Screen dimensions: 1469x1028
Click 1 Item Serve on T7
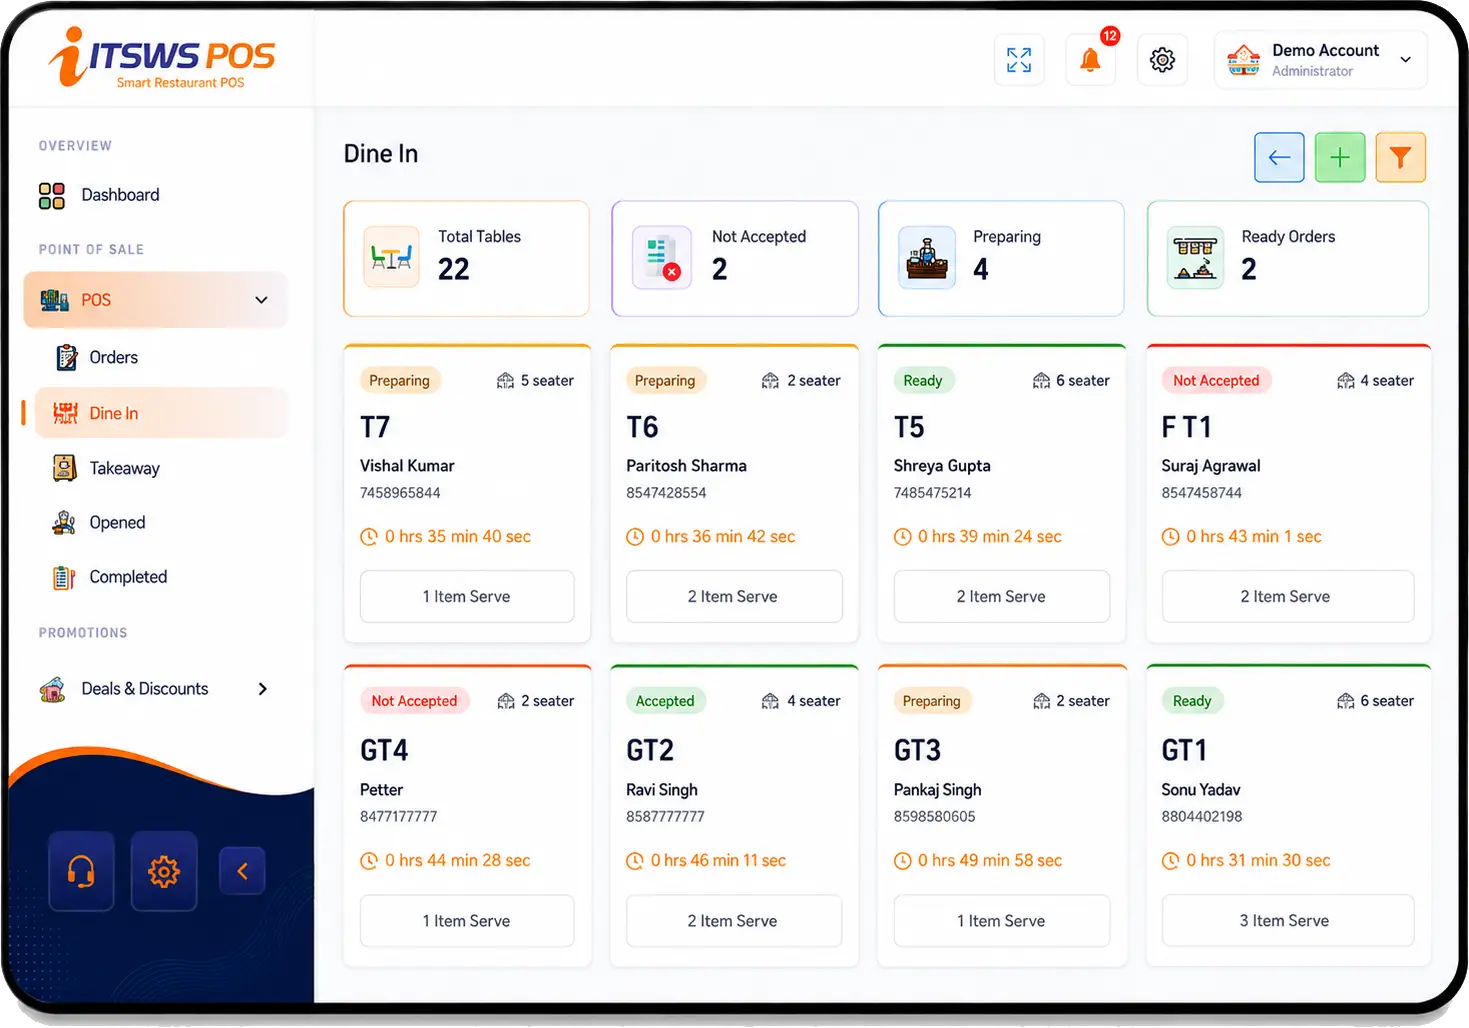(x=467, y=596)
